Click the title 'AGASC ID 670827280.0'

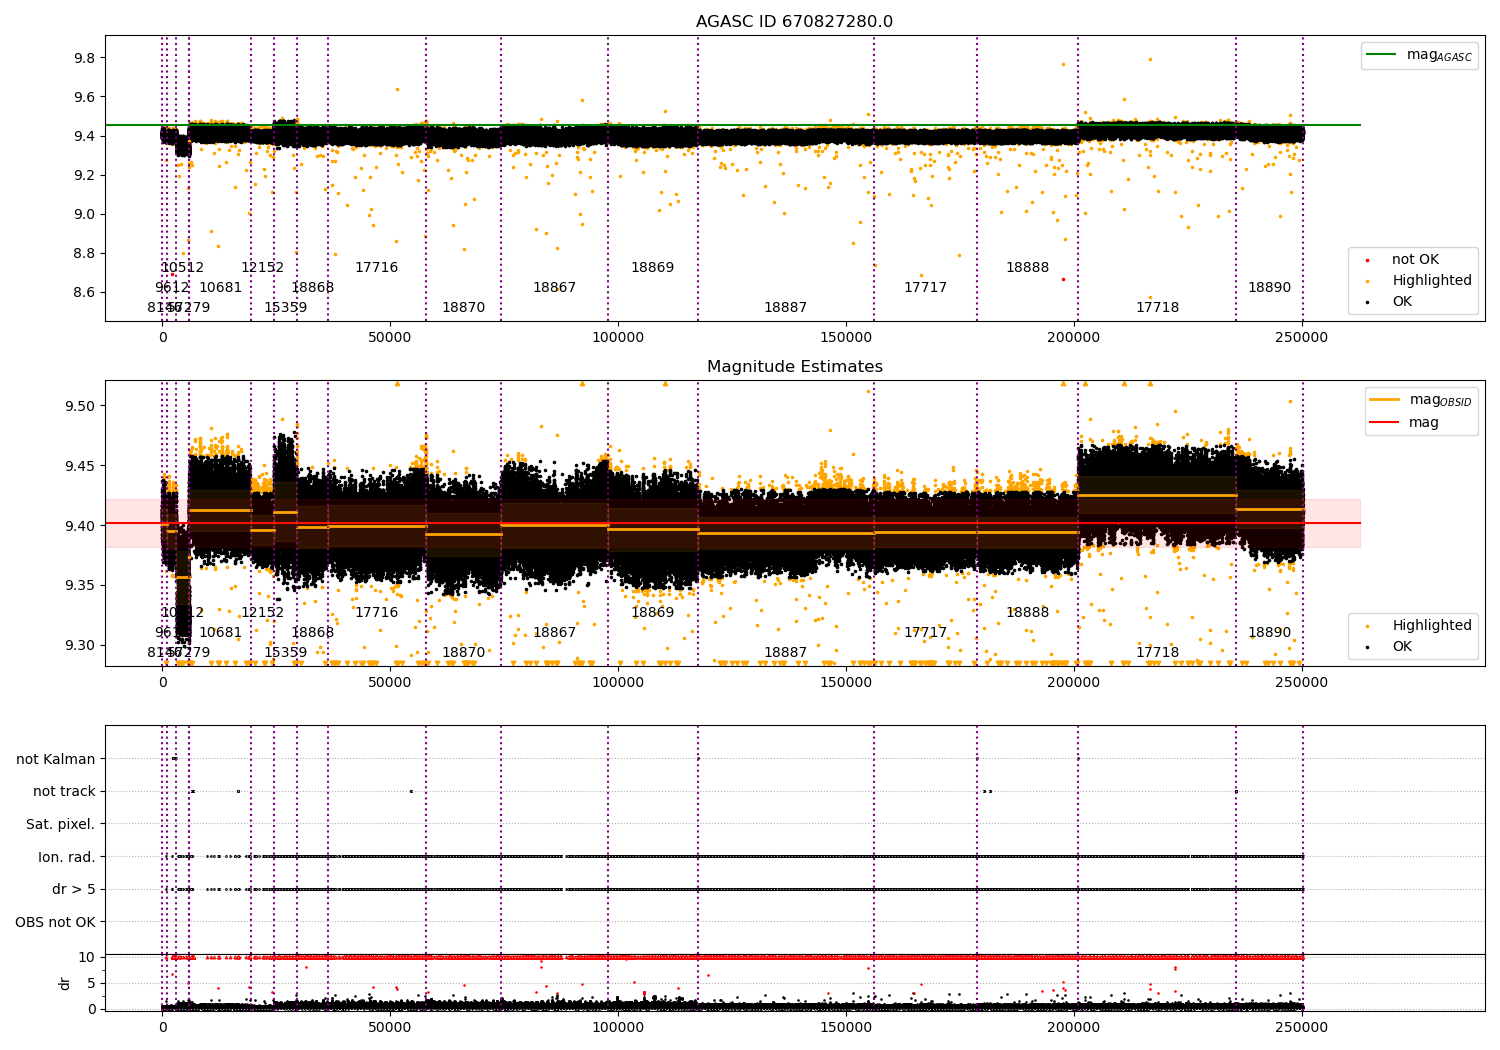795,22
